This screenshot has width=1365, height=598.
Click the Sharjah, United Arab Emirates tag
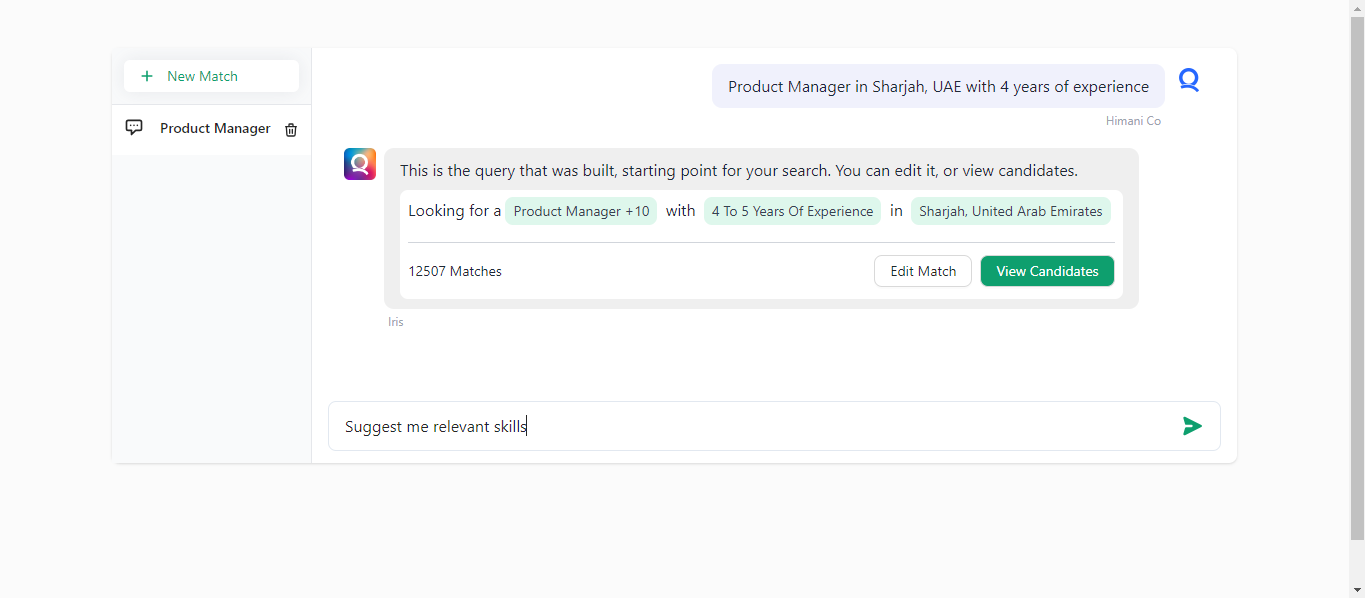[x=1010, y=211]
